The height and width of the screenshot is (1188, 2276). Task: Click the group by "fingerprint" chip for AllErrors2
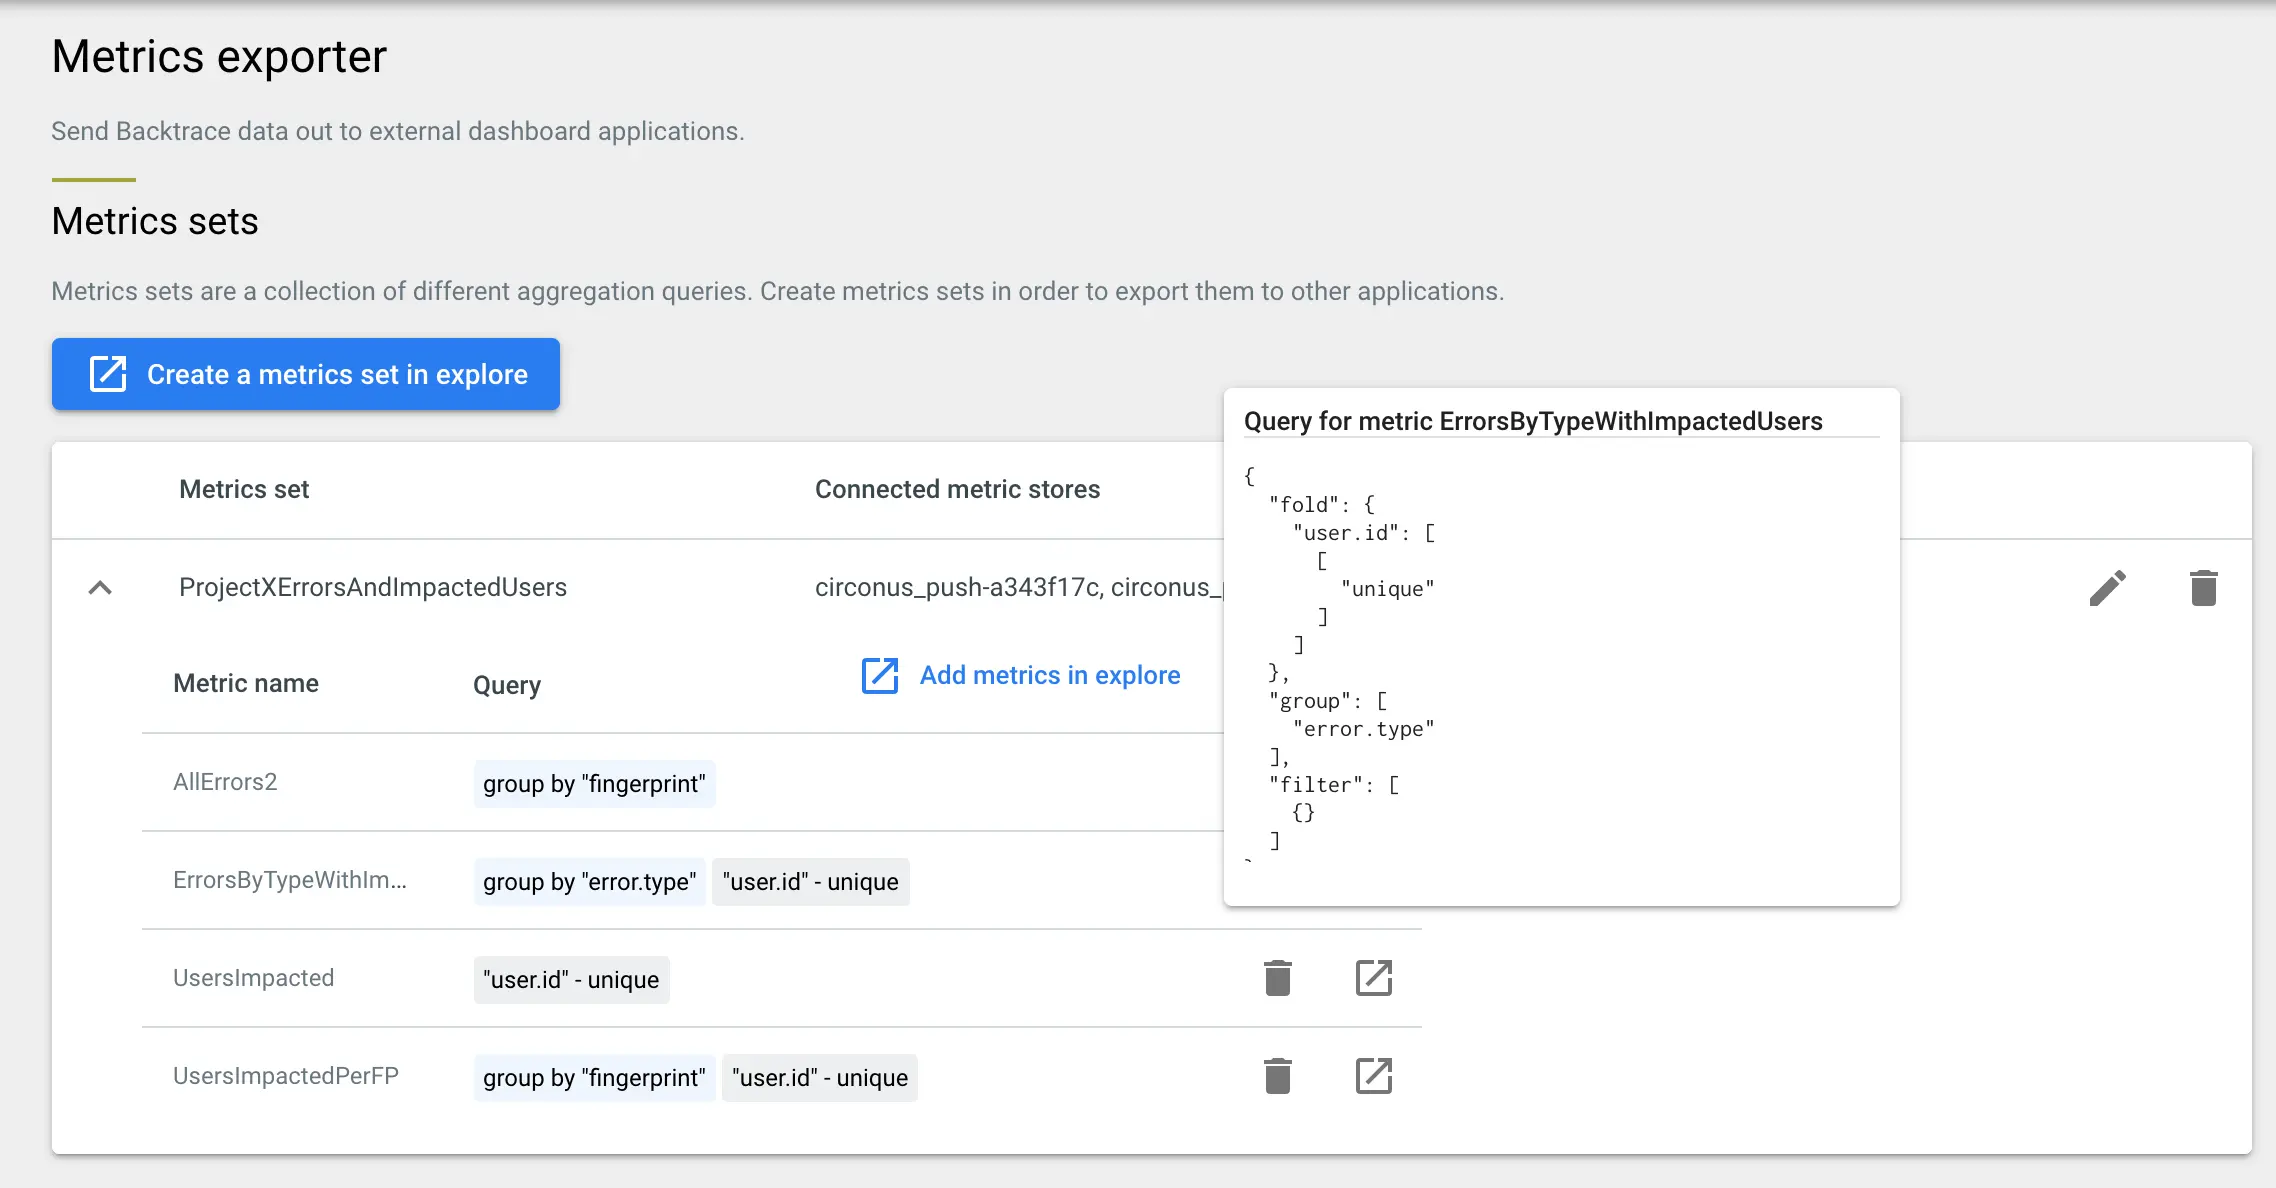pyautogui.click(x=594, y=784)
